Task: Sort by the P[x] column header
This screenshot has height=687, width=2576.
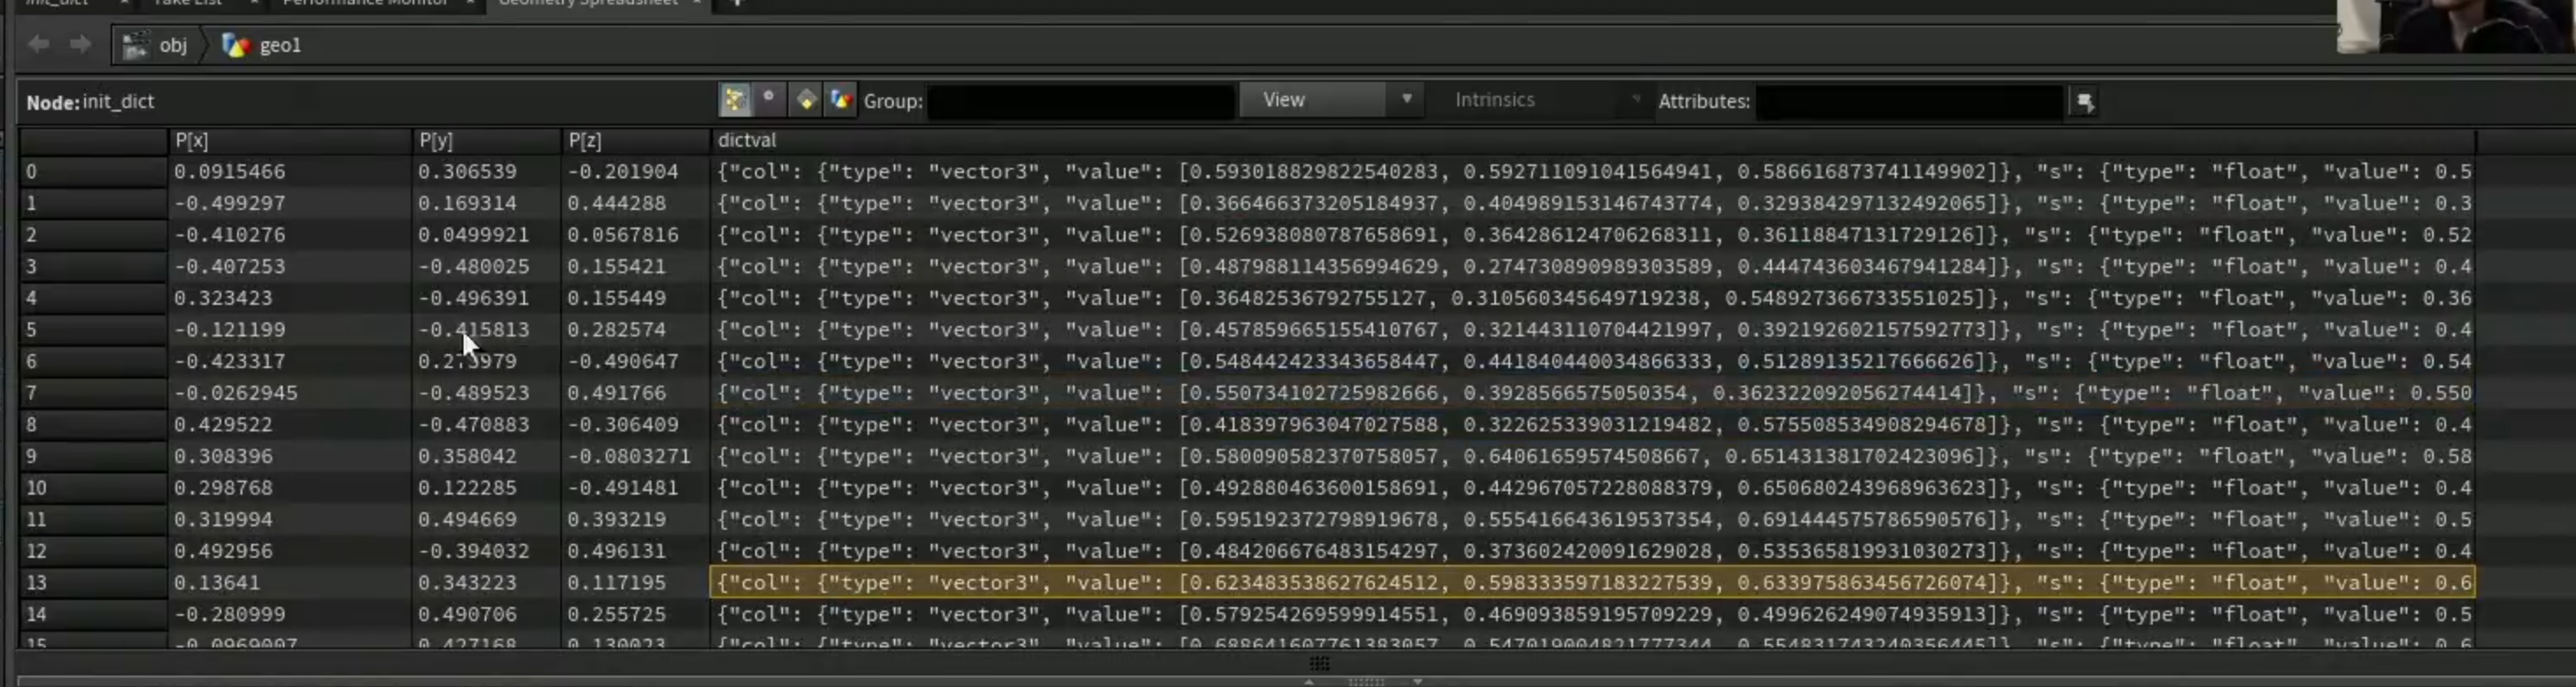Action: coord(290,140)
